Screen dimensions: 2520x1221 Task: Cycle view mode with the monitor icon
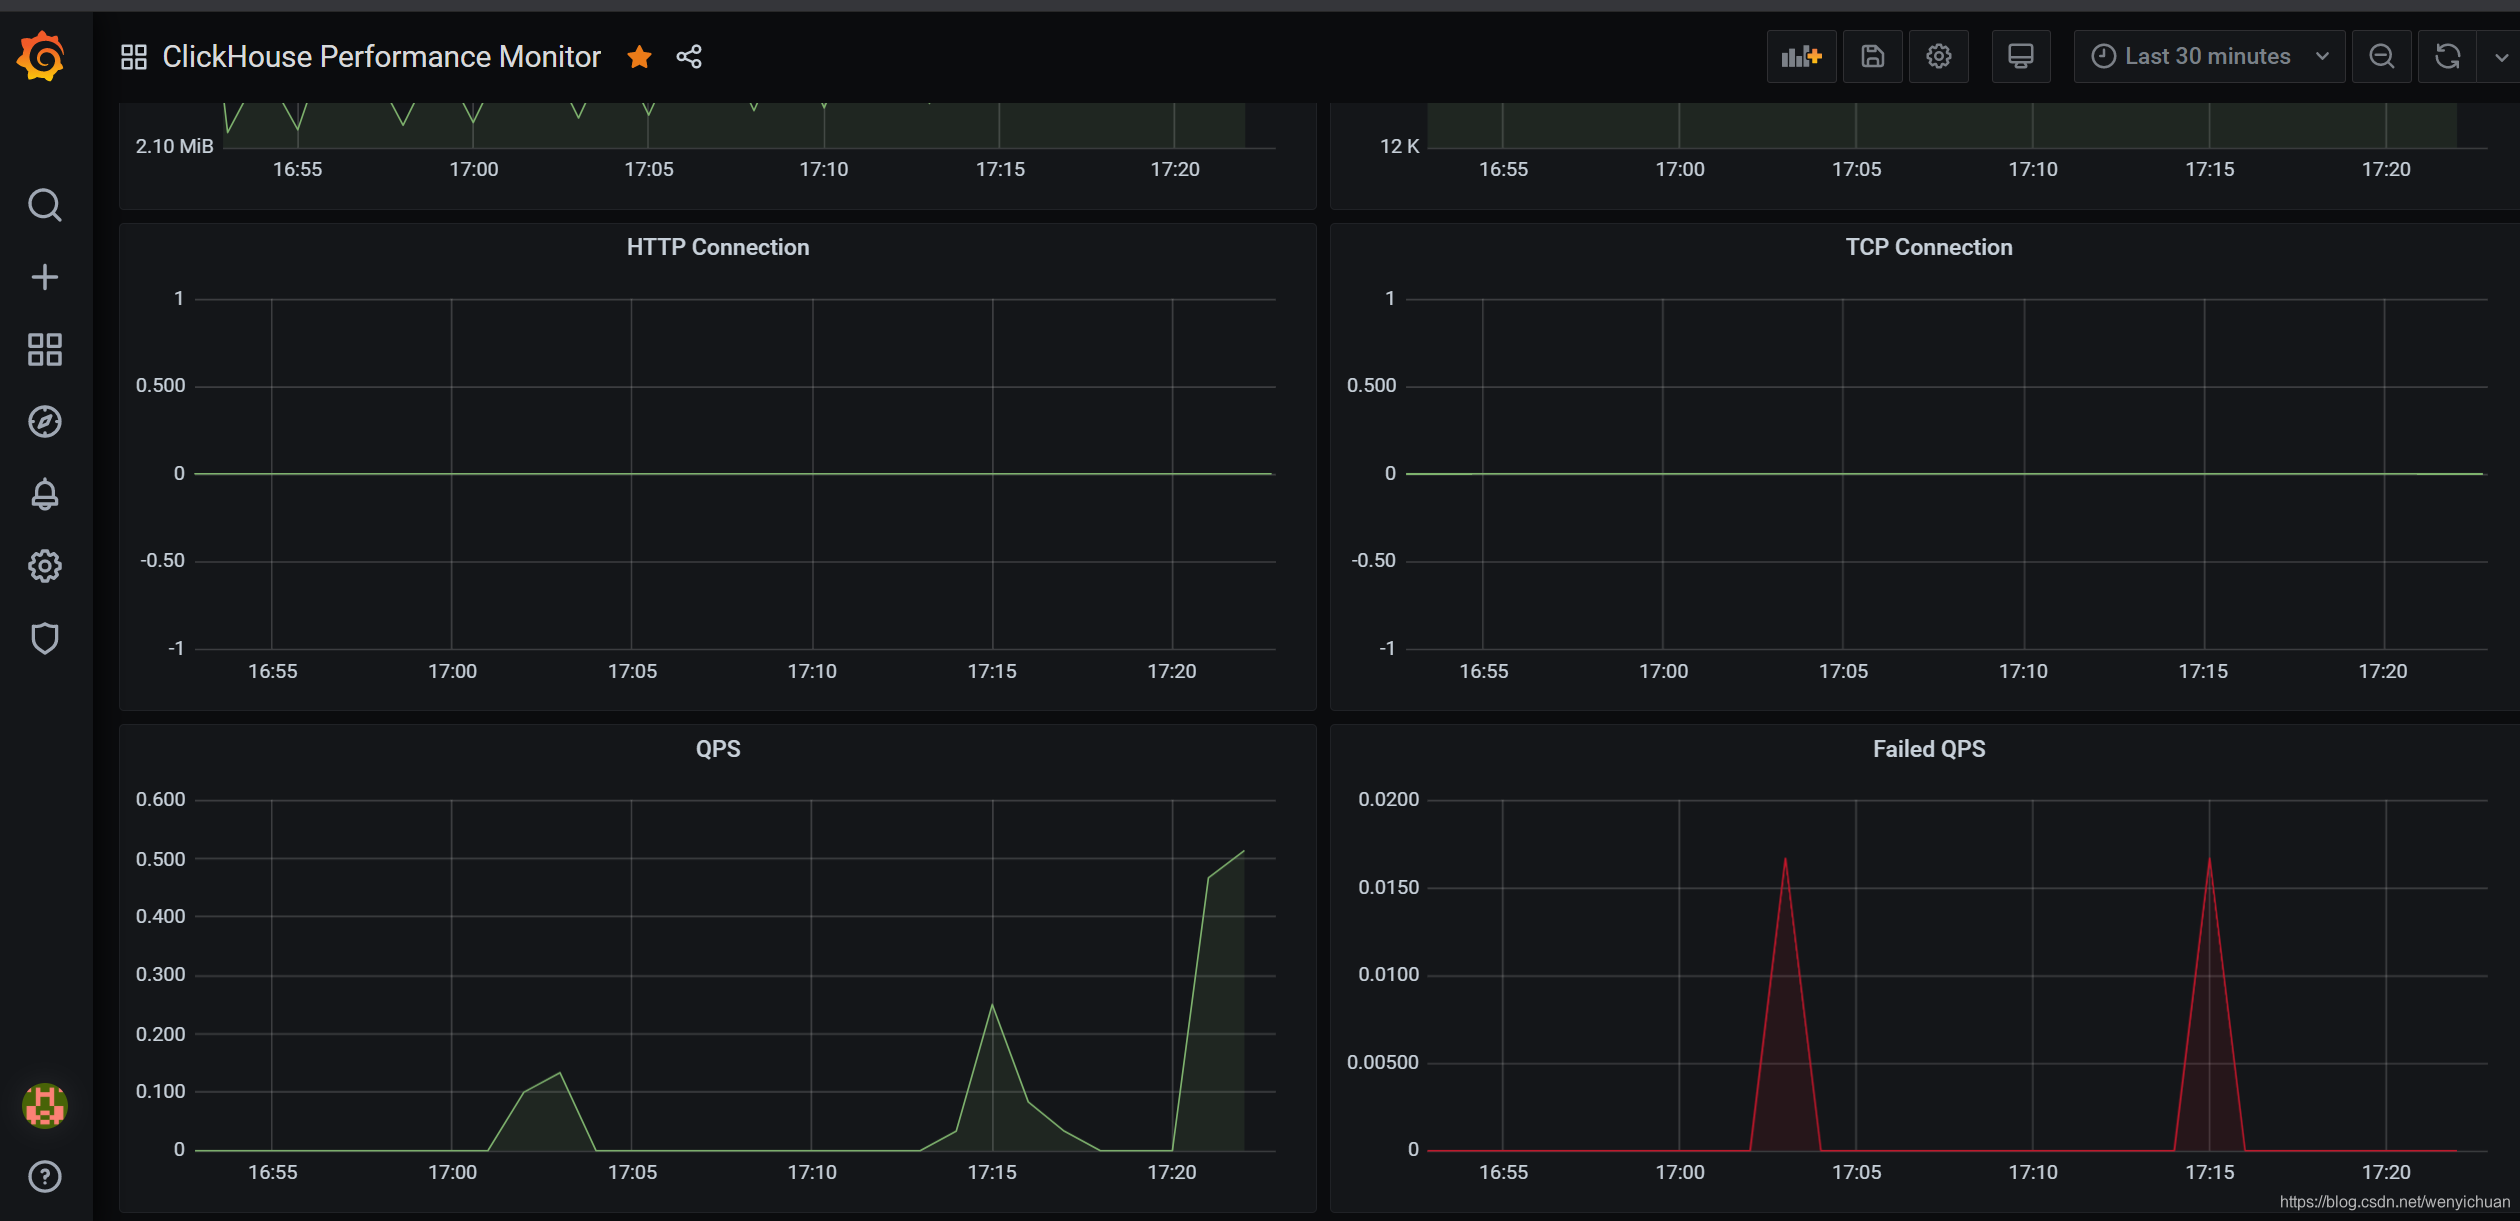tap(2020, 56)
